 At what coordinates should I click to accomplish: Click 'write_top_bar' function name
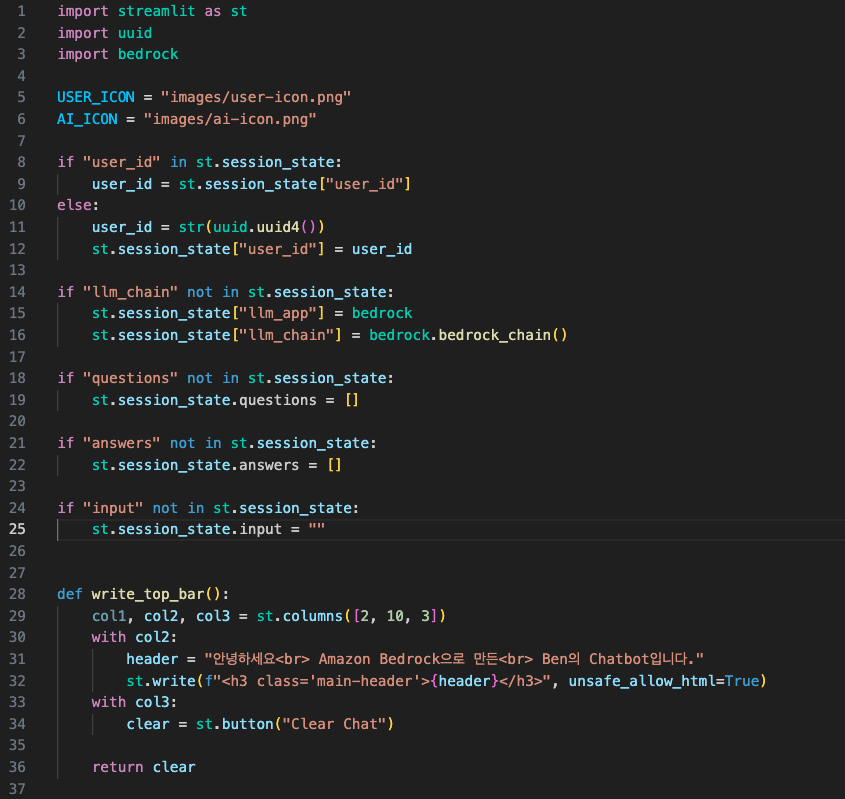pos(148,594)
